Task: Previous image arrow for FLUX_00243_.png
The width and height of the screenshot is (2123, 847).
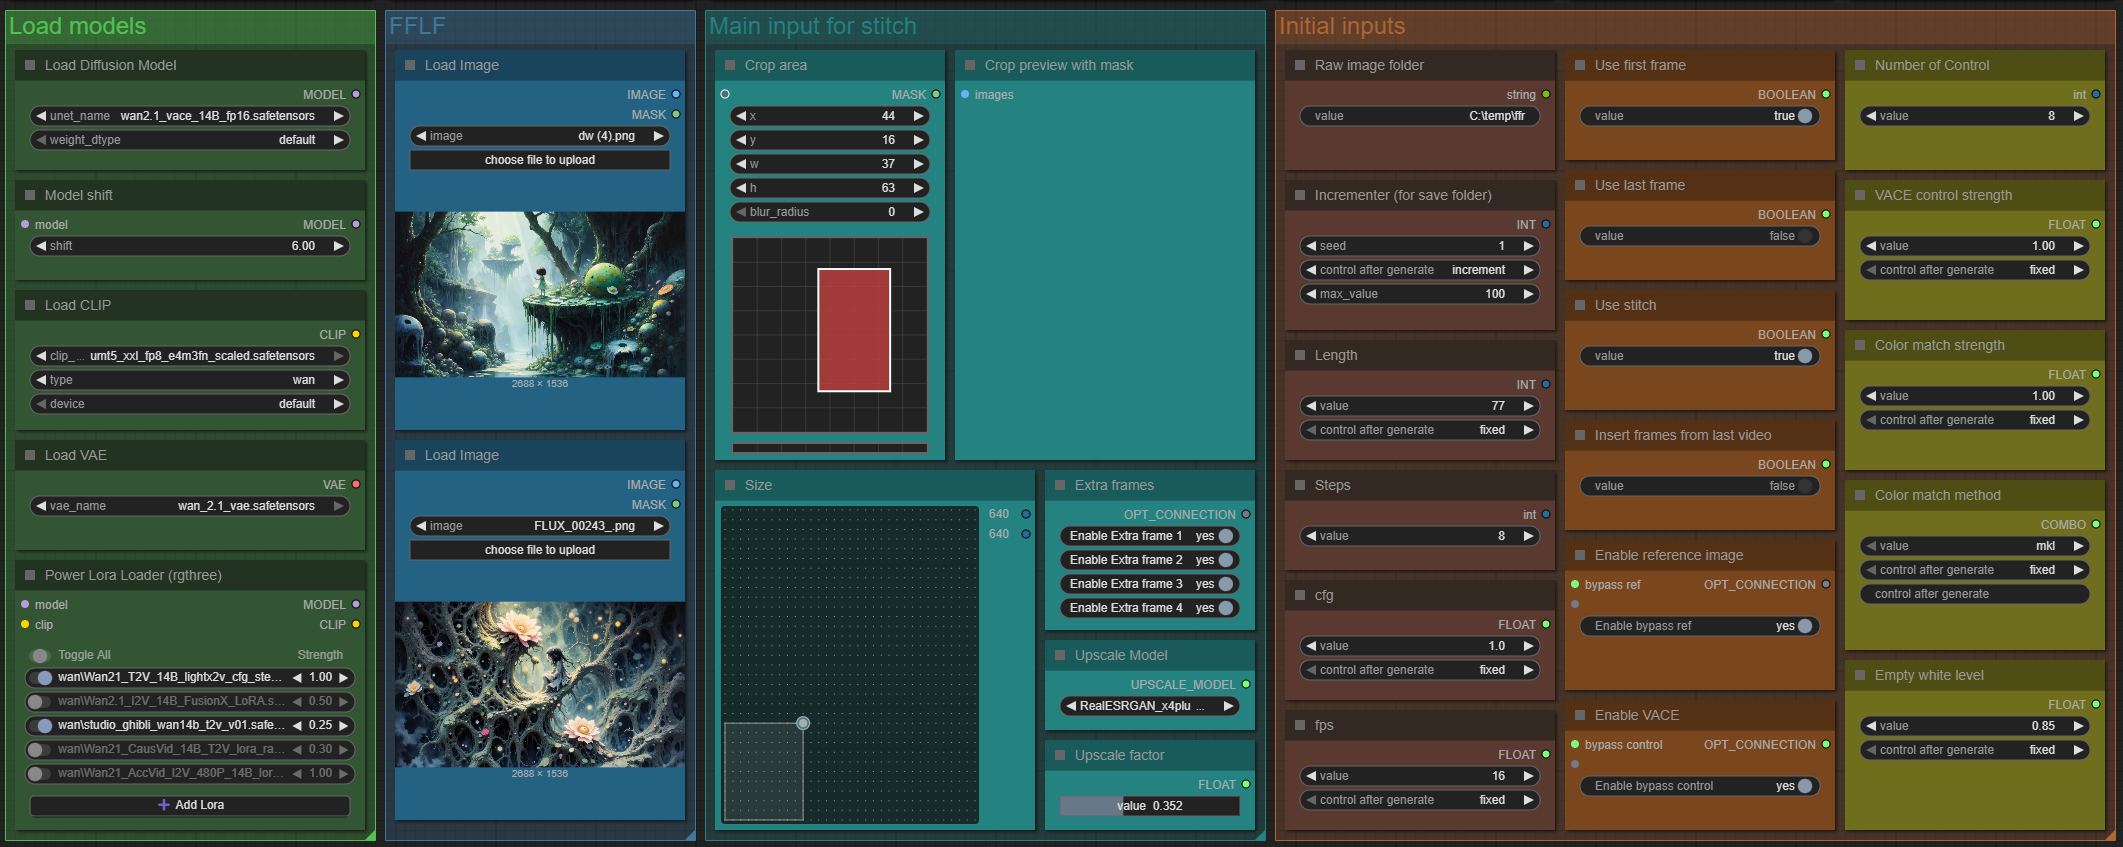Action: pos(421,526)
